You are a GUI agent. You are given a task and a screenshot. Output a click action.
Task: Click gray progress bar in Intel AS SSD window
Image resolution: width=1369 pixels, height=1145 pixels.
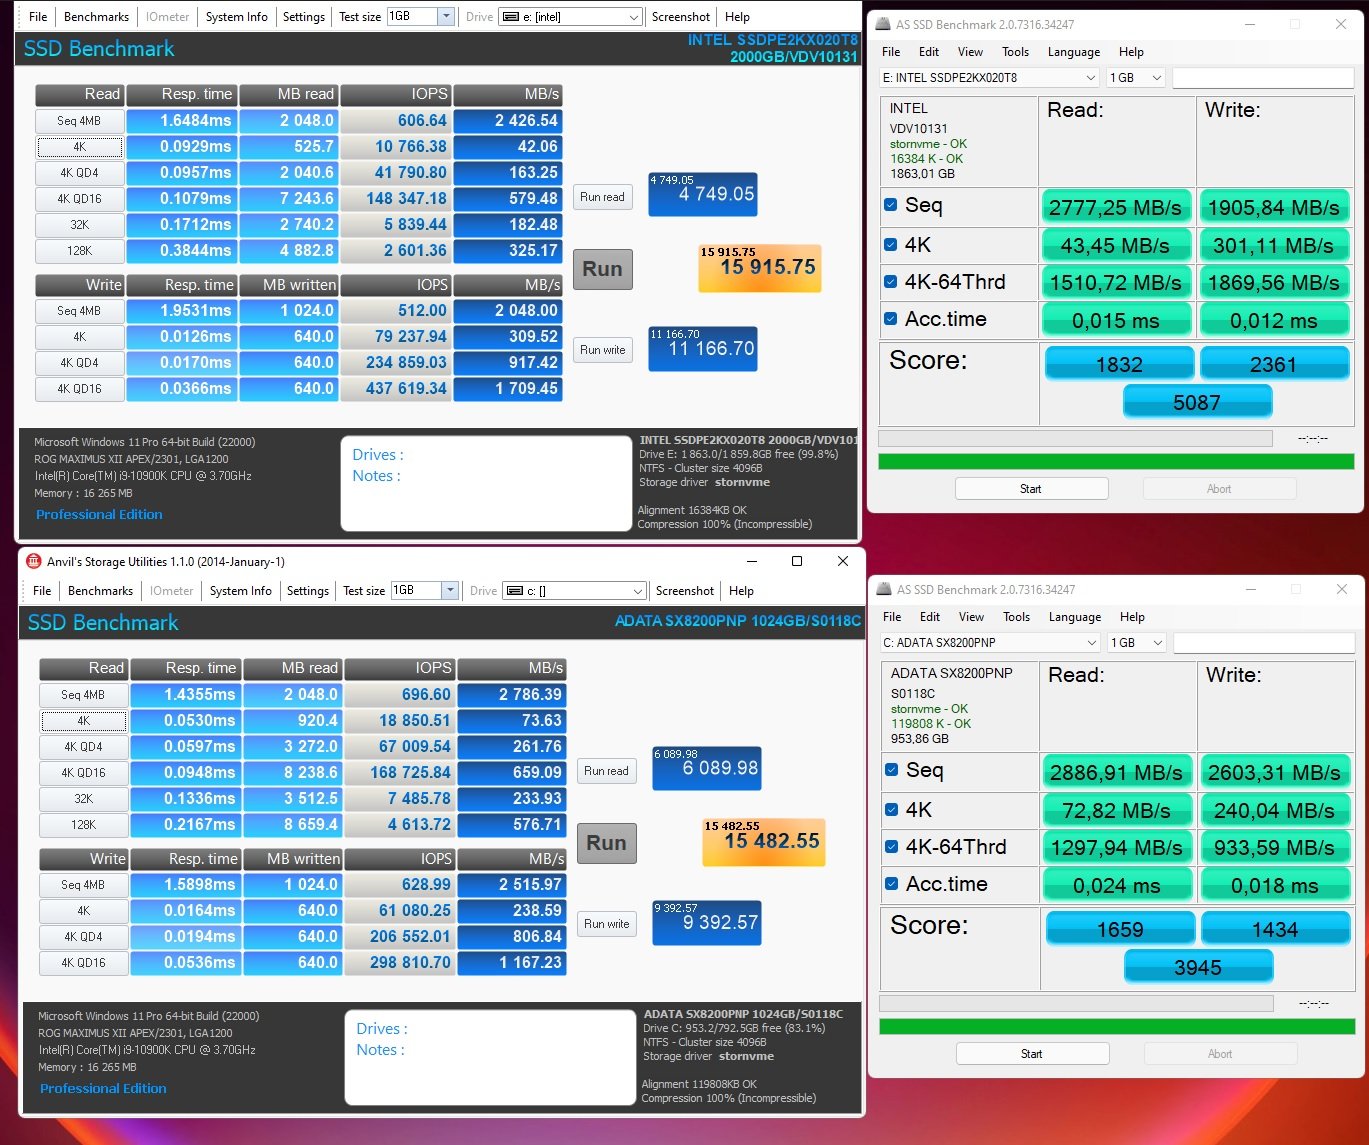[1075, 438]
